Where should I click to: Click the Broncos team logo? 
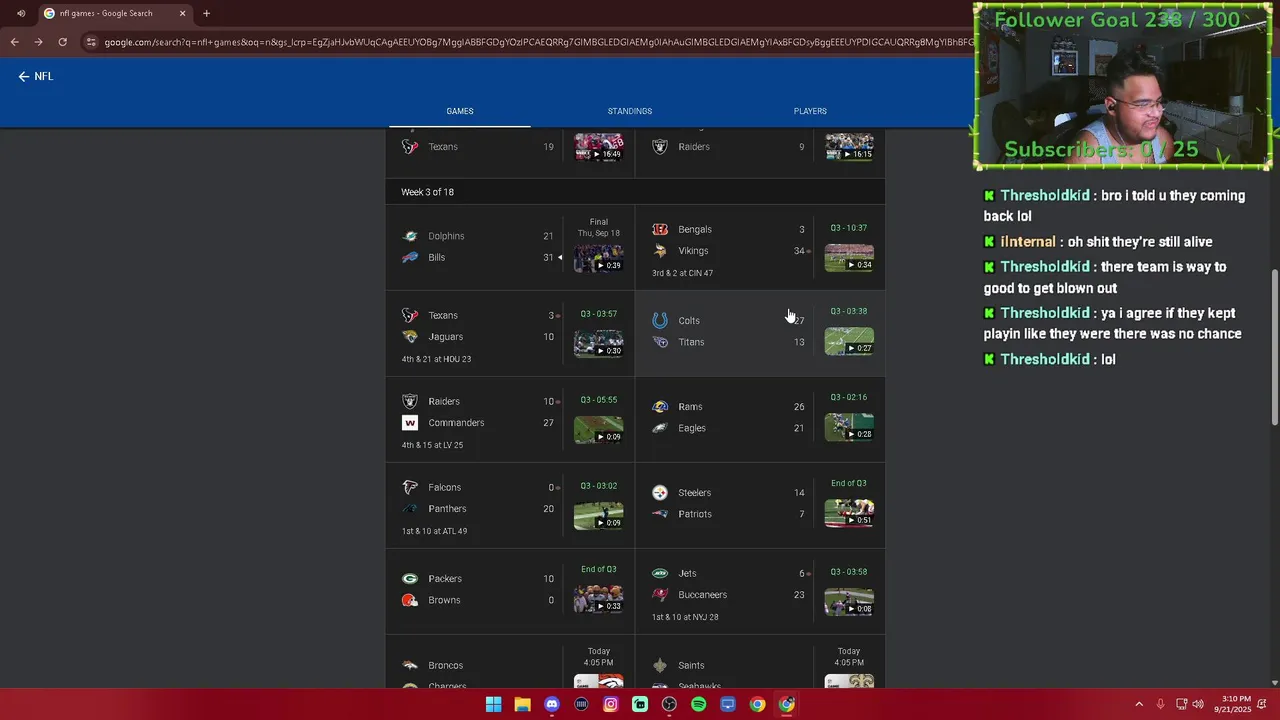(x=410, y=665)
